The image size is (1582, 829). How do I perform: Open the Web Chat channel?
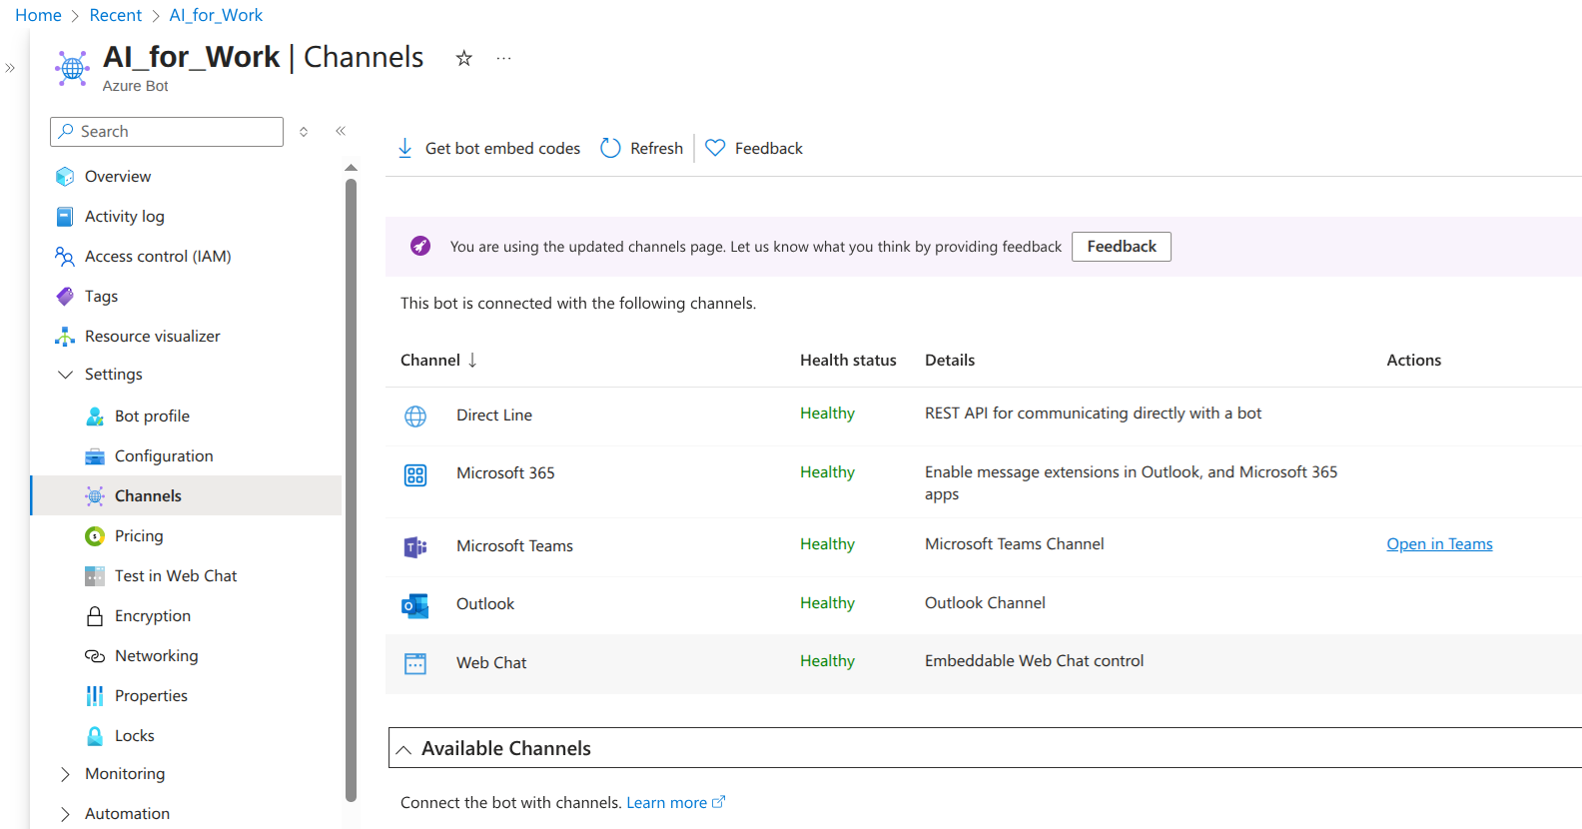pos(491,662)
